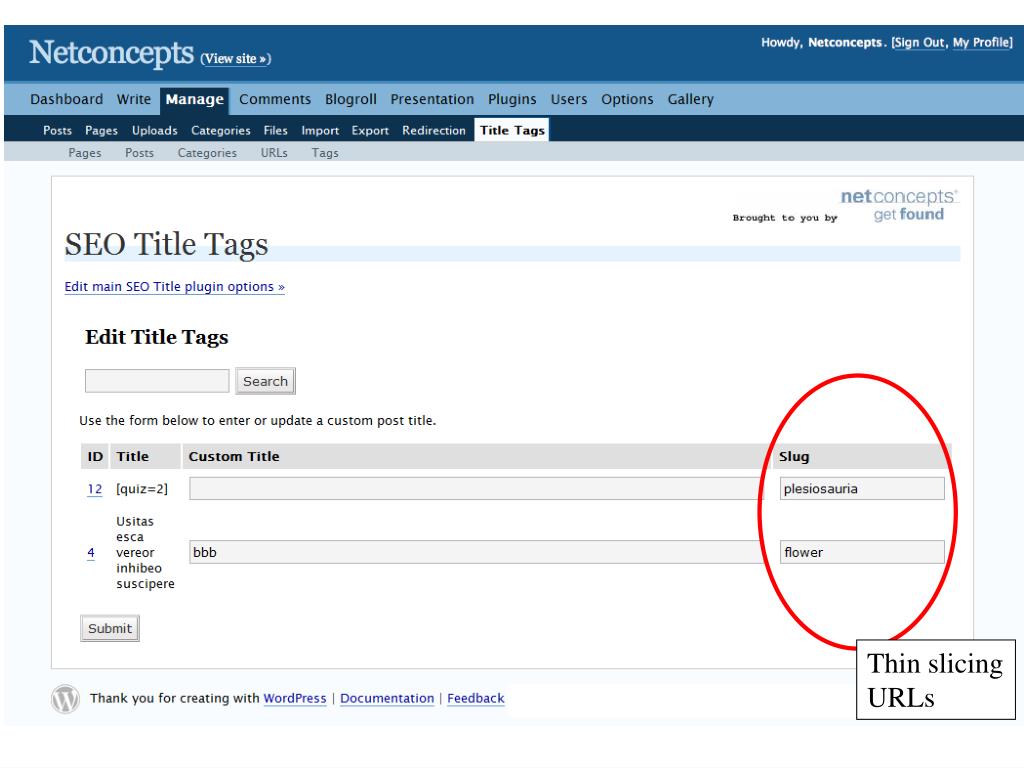The height and width of the screenshot is (768, 1024).
Task: Open the Export submenu
Action: 370,131
